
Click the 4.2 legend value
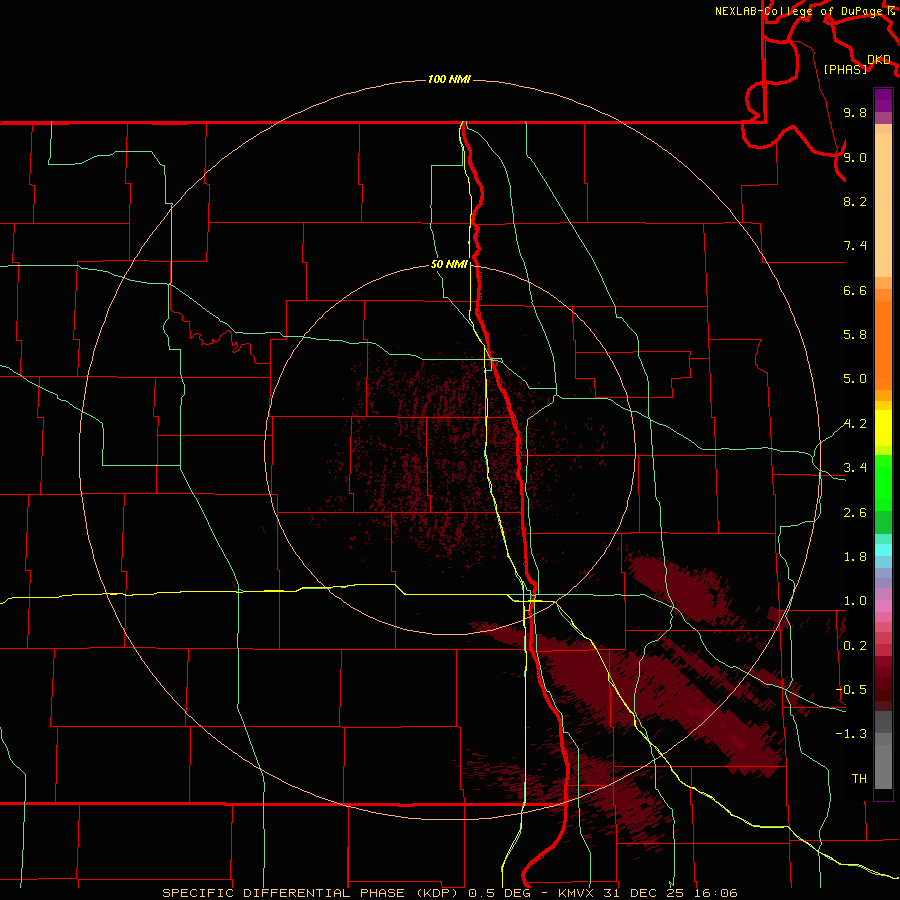[x=855, y=424]
